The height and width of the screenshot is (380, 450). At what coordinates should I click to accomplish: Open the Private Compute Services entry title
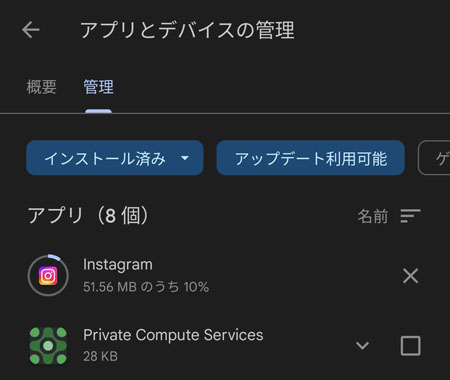pyautogui.click(x=173, y=335)
